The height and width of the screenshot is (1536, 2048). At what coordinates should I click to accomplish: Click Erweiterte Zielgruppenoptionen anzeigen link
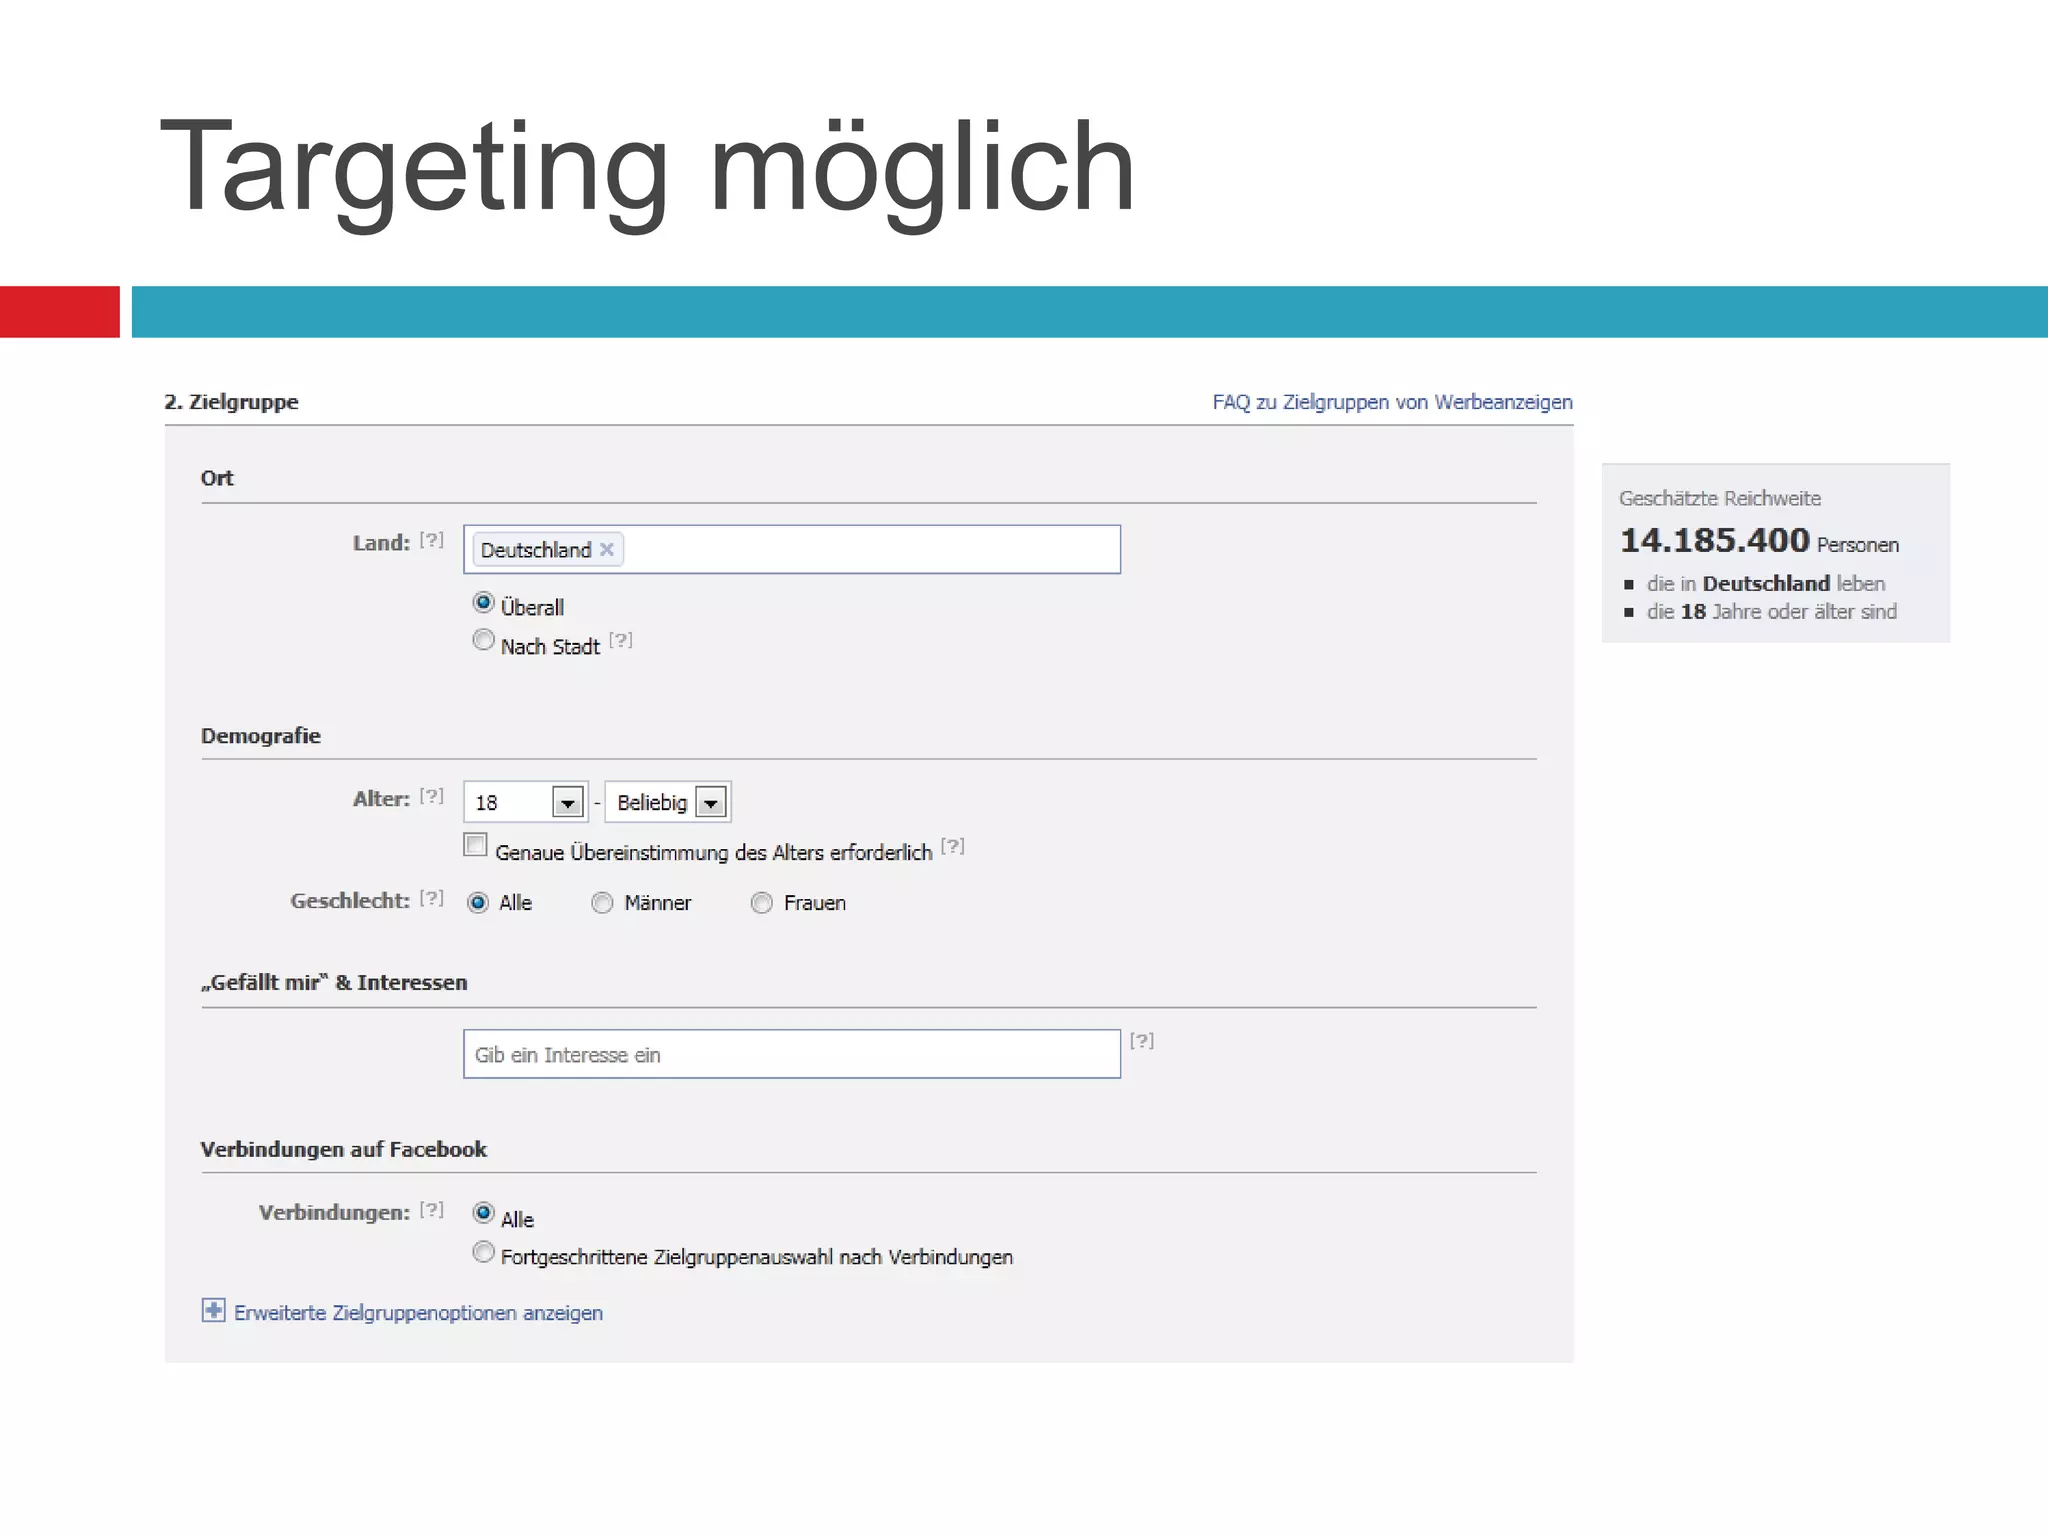point(418,1313)
